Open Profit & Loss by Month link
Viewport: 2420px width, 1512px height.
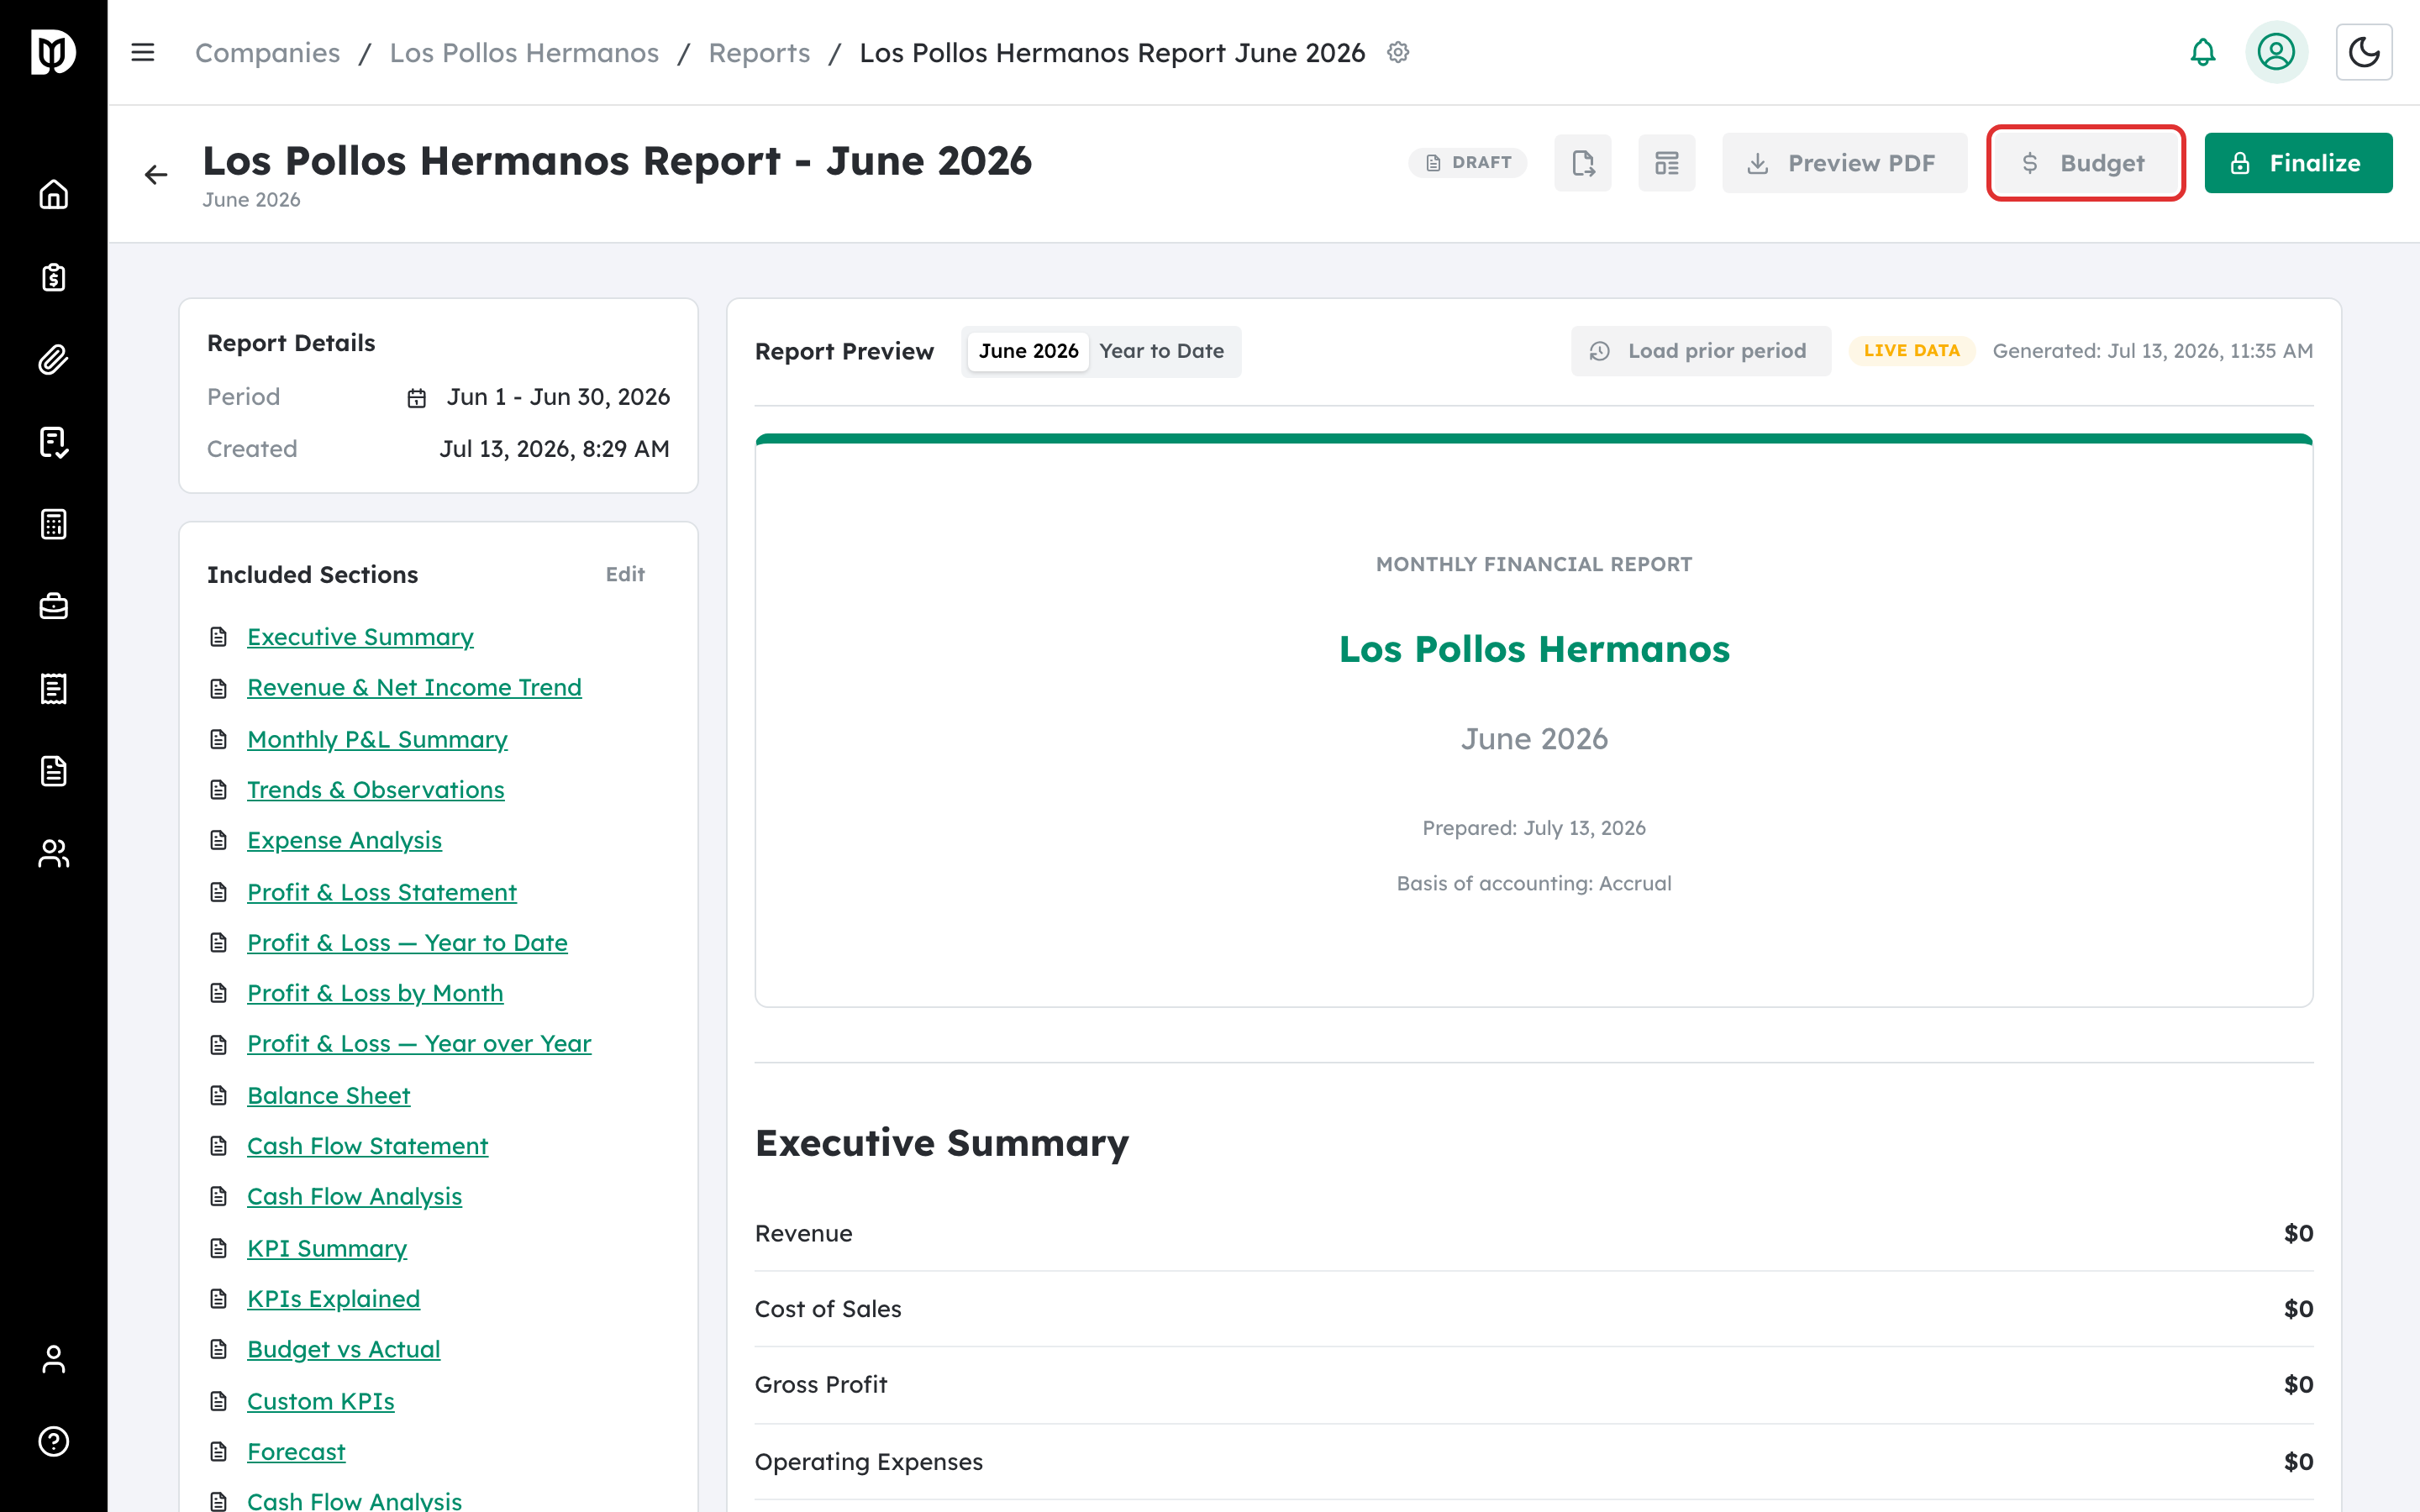375,993
